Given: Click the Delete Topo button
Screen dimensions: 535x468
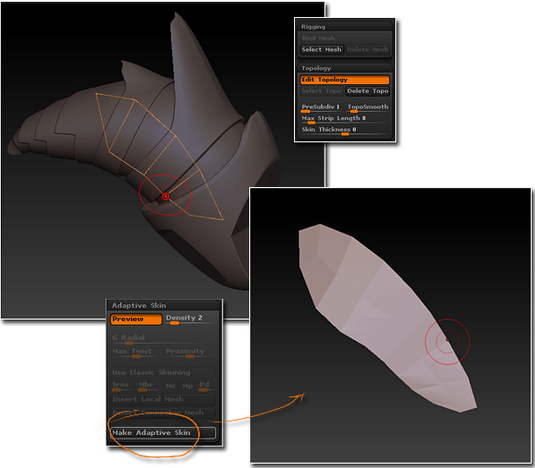Looking at the screenshot, I should click(x=367, y=91).
